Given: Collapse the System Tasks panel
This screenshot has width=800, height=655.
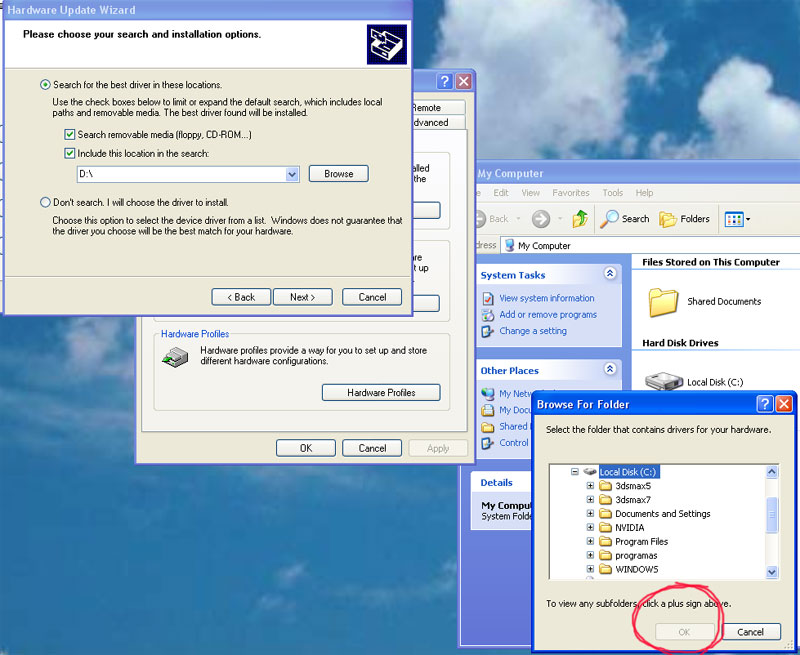Looking at the screenshot, I should (610, 273).
